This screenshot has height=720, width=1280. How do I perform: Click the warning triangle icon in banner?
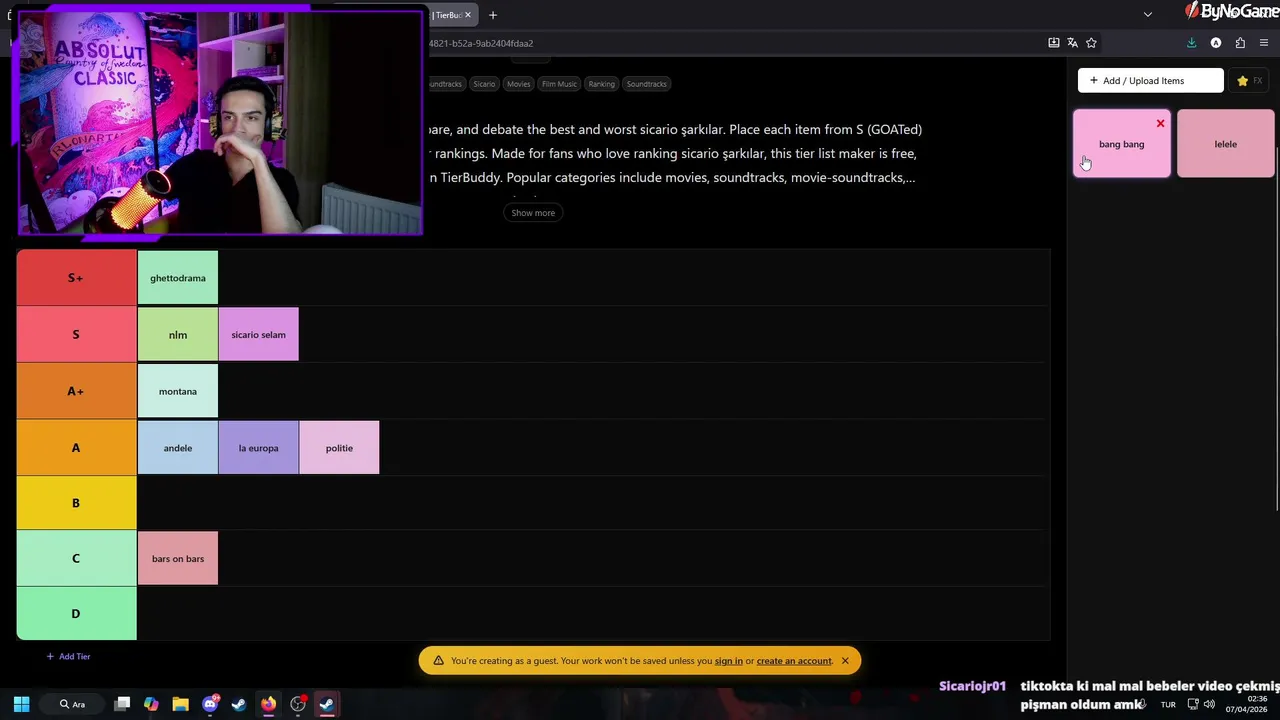click(x=438, y=661)
